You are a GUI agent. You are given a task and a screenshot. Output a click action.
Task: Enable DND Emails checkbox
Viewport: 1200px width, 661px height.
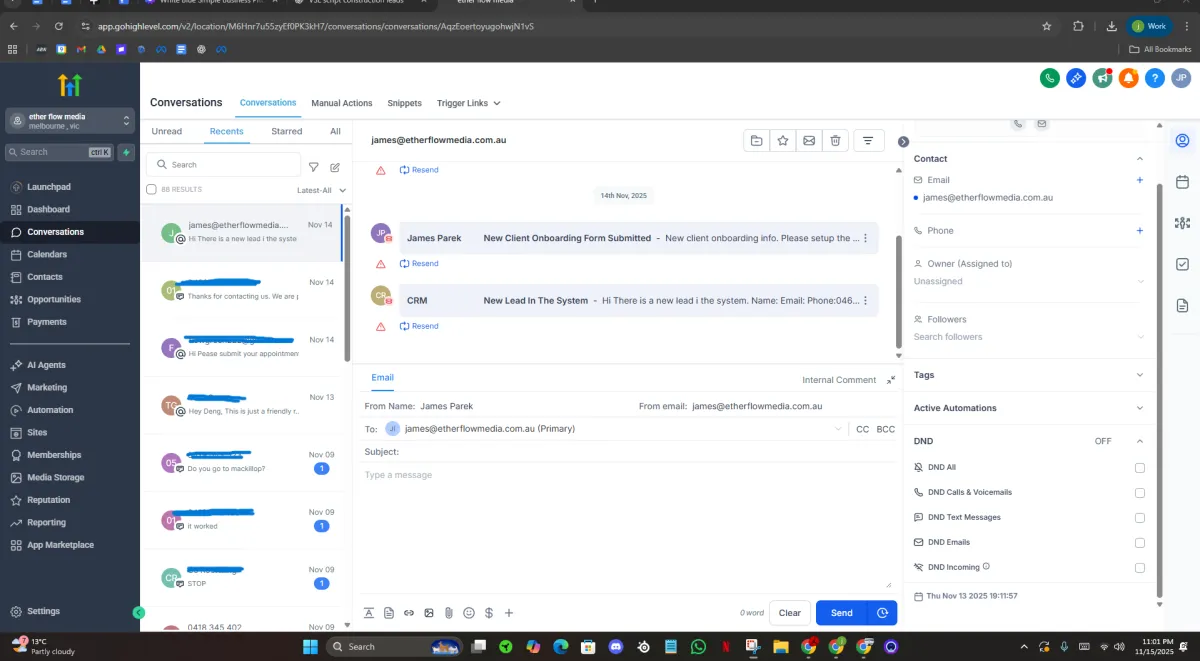(1140, 543)
